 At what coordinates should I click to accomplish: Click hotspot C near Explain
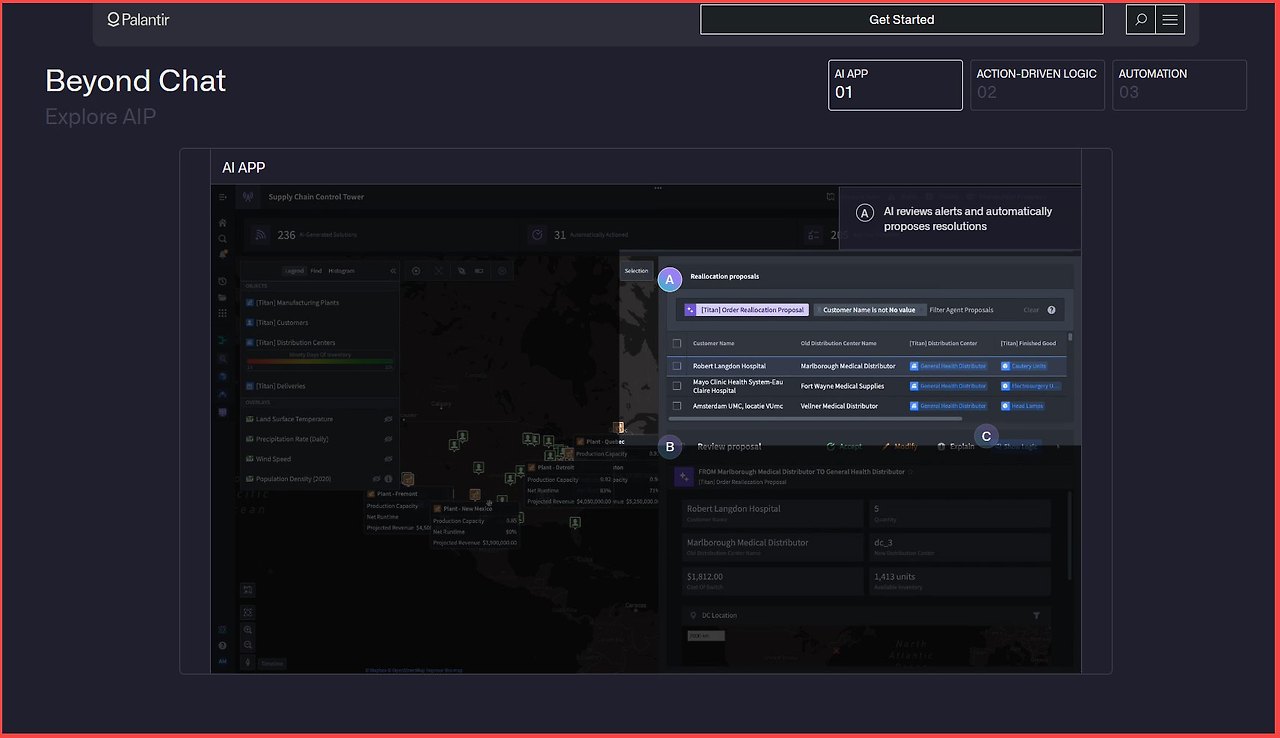click(x=987, y=436)
